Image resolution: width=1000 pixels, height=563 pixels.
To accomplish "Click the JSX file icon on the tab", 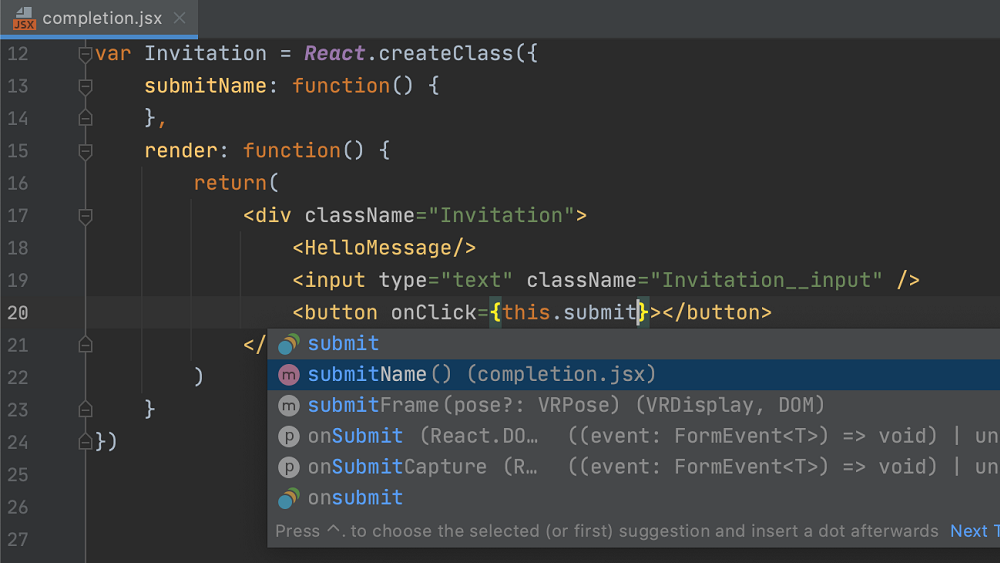I will (x=24, y=18).
